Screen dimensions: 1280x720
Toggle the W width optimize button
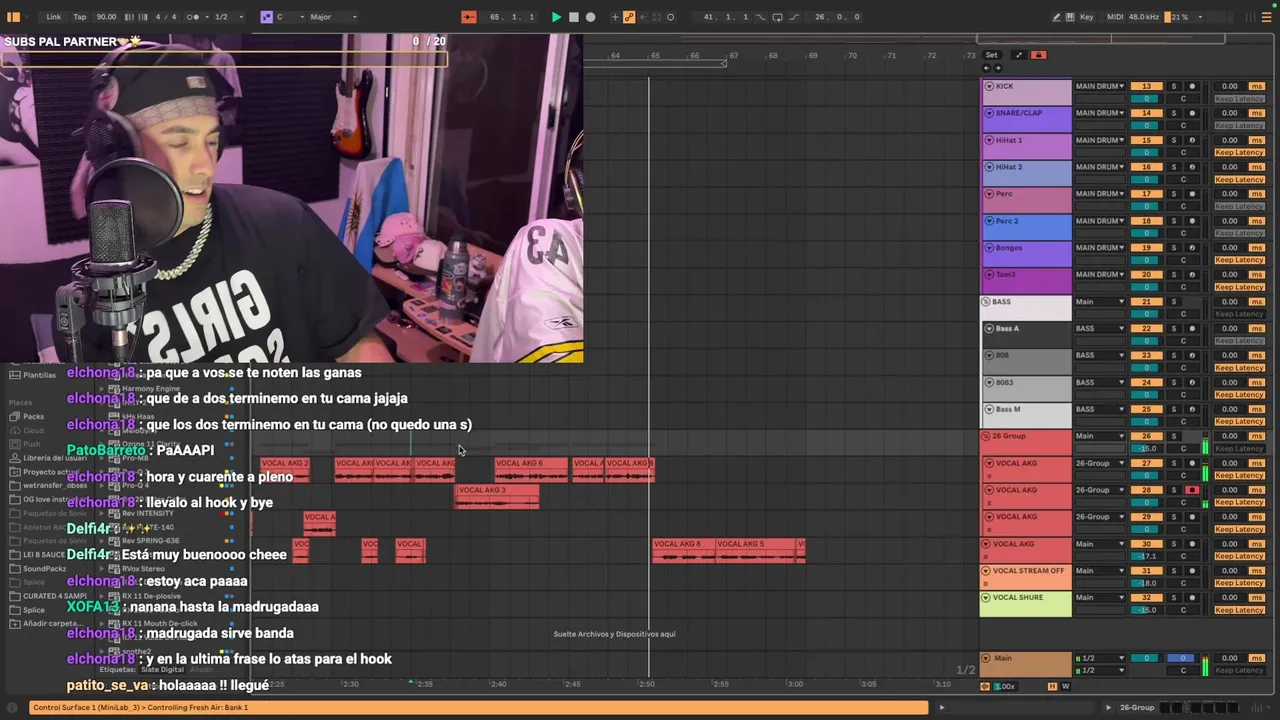tap(1065, 686)
